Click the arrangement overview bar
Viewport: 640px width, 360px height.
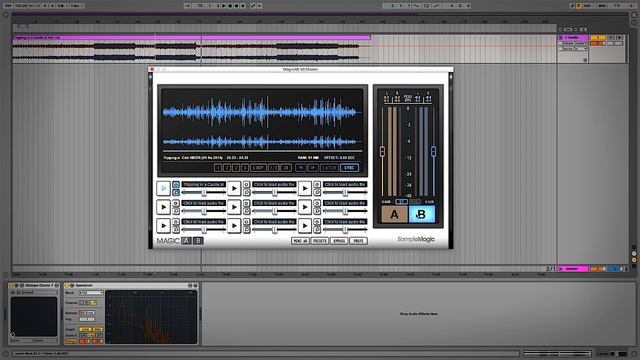click(320, 14)
